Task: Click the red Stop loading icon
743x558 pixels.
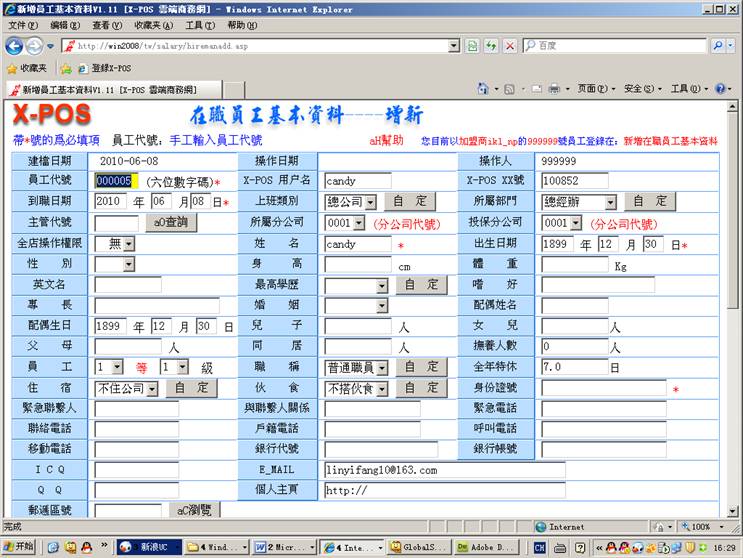Action: click(508, 46)
